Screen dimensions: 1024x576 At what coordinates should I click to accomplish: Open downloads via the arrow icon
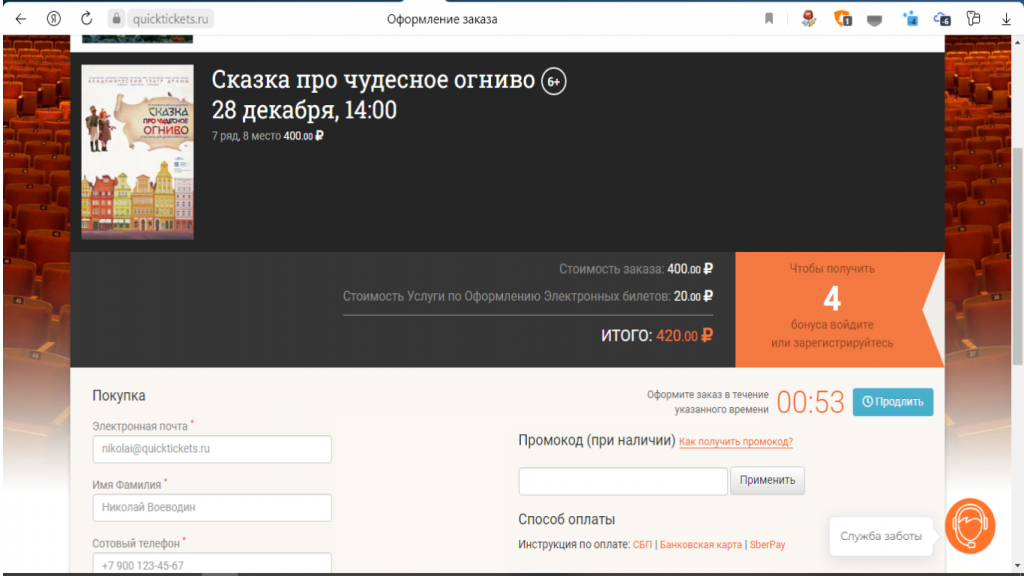point(1006,17)
